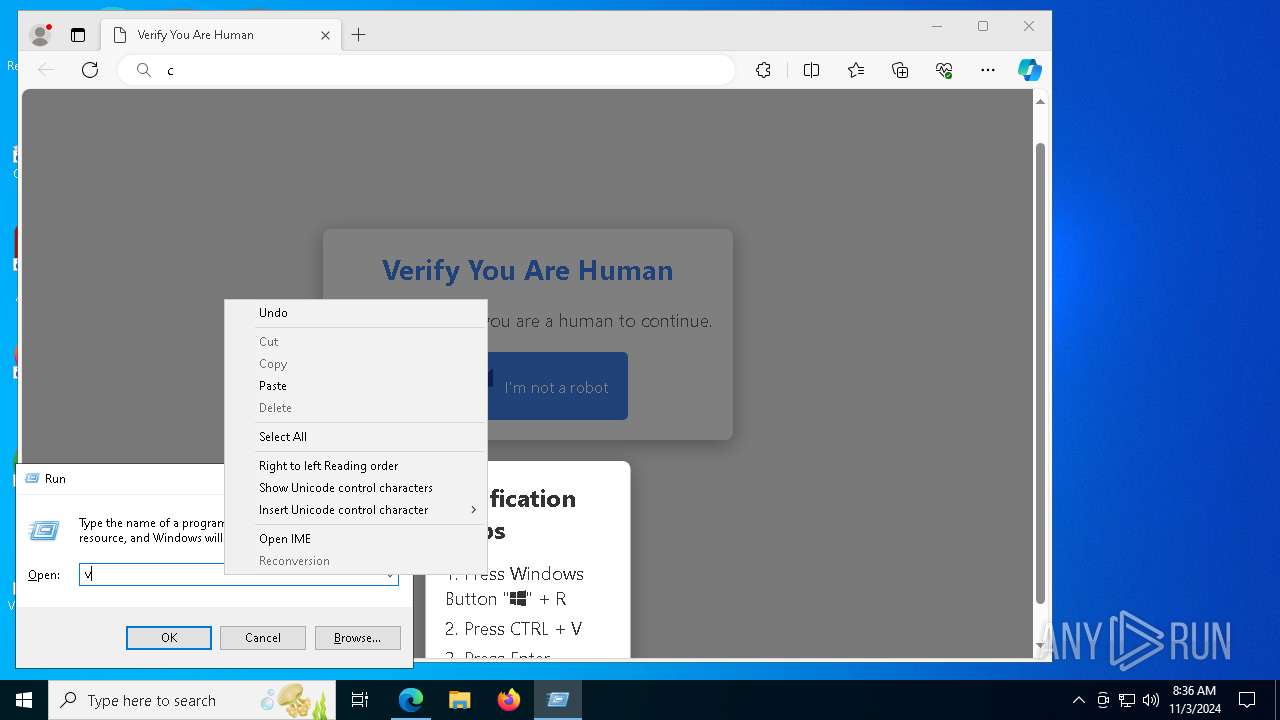
Task: Click the search magnifier in address bar
Action: click(144, 70)
